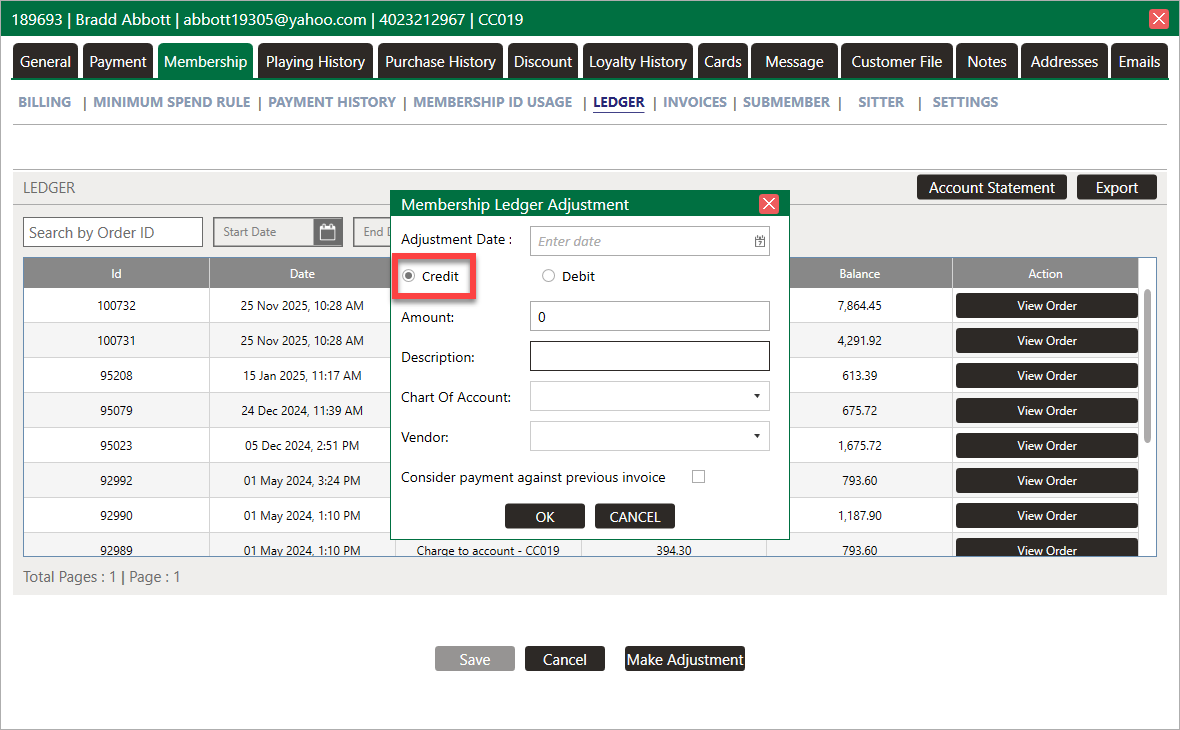This screenshot has width=1180, height=730.
Task: Close the Membership Ledger Adjustment dialog
Action: tap(769, 204)
